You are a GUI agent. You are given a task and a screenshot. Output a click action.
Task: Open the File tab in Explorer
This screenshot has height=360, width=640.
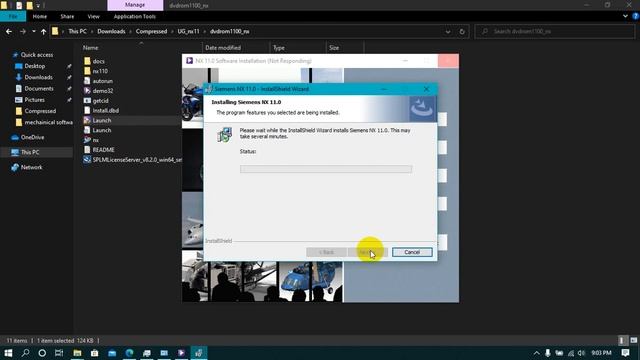(x=13, y=16)
